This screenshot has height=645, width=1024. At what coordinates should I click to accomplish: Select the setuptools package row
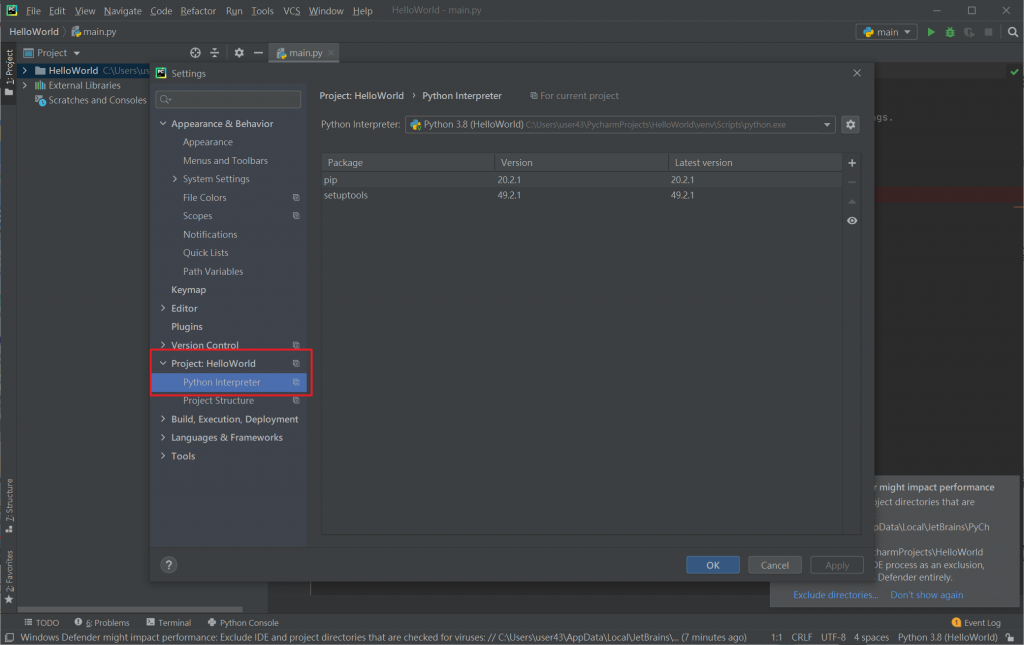(581, 195)
